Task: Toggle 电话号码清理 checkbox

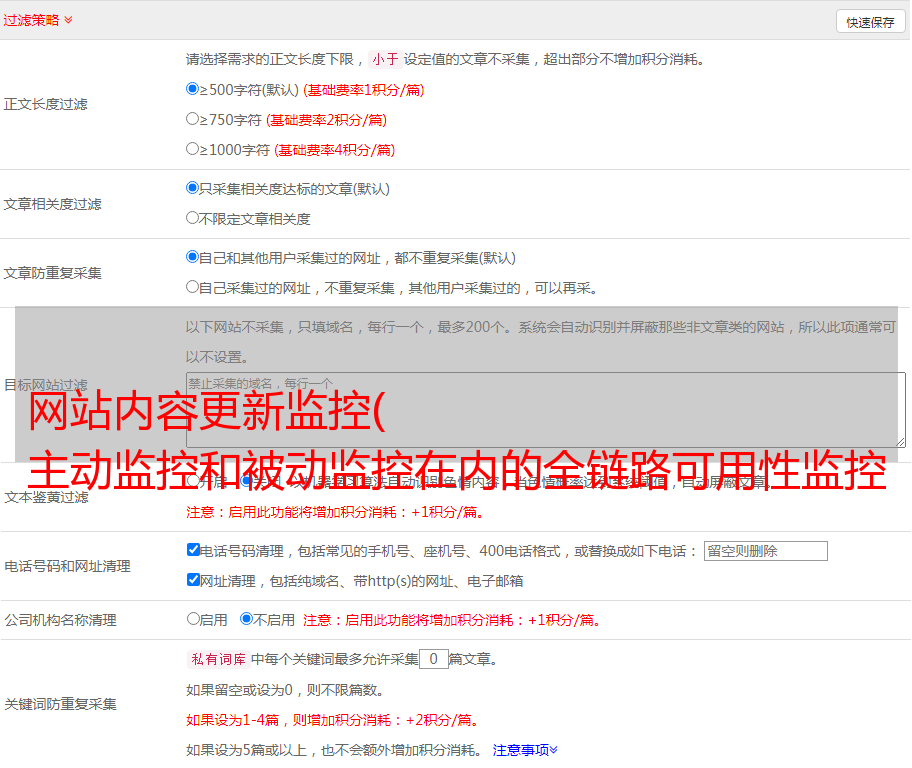Action: (x=193, y=550)
